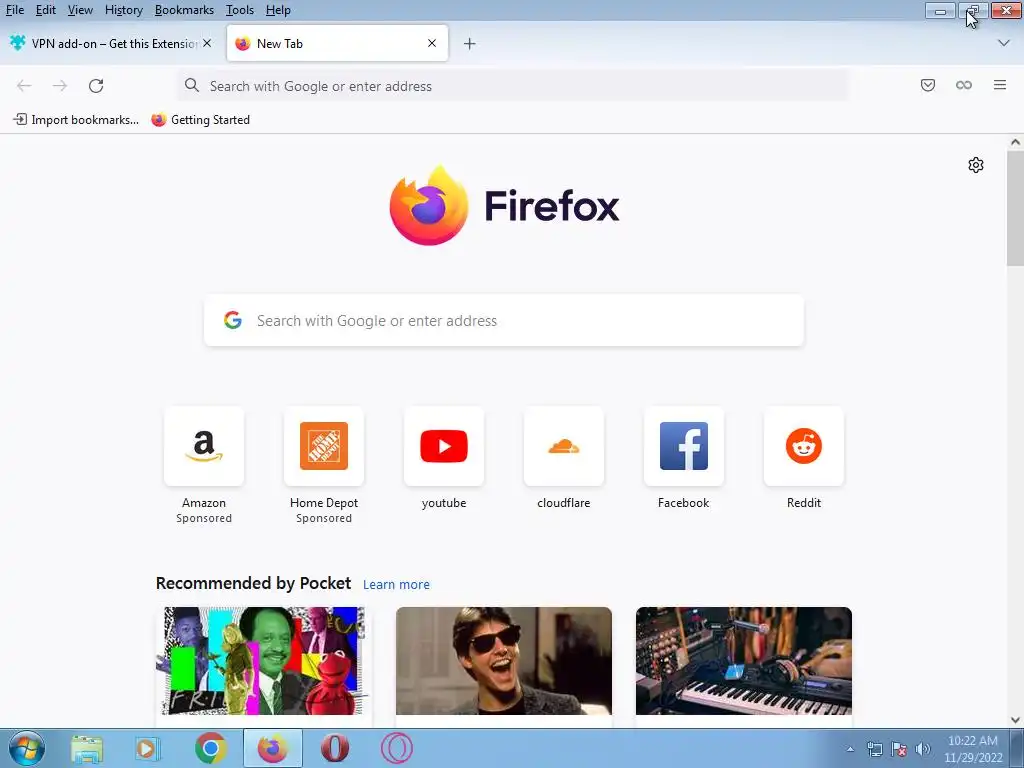1024x768 pixels.
Task: Close the VPN add-on tab
Action: [207, 43]
